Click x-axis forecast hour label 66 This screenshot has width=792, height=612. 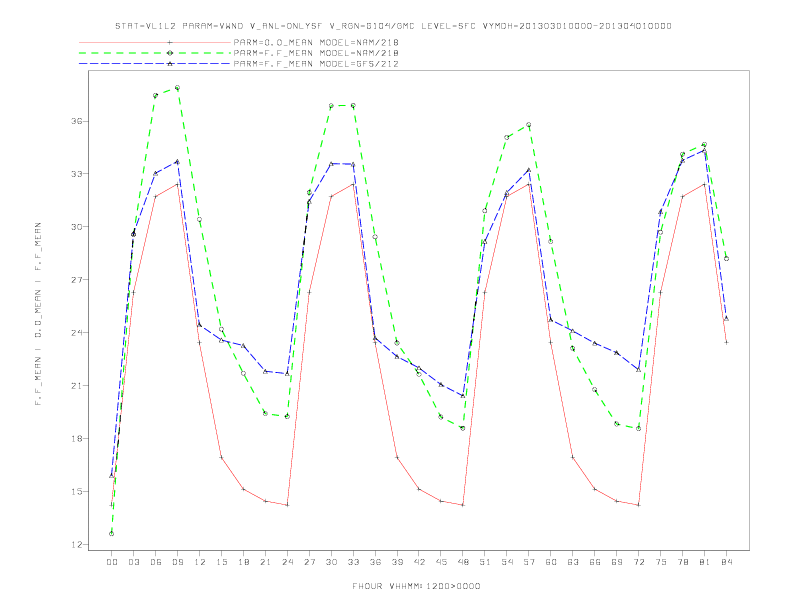pos(595,562)
